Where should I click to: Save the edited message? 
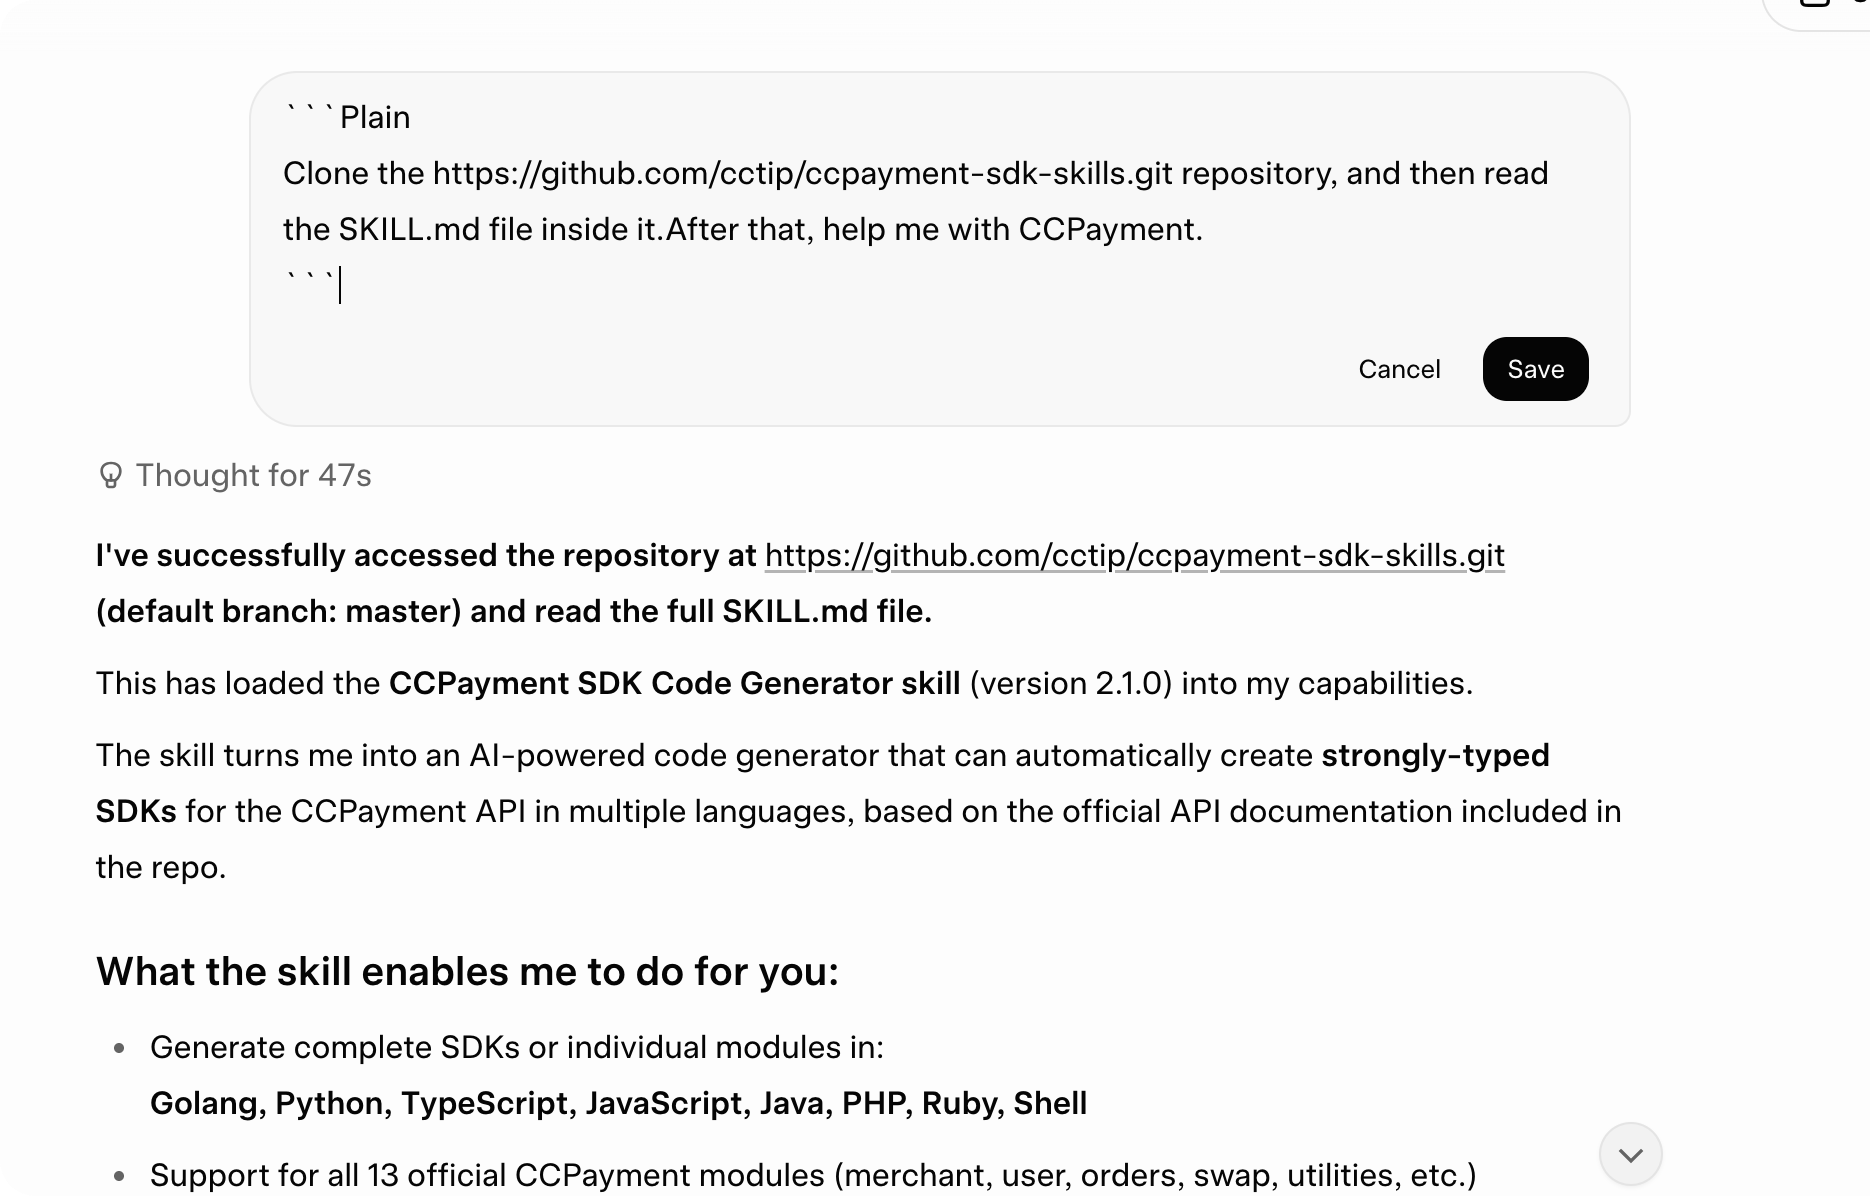coord(1535,369)
